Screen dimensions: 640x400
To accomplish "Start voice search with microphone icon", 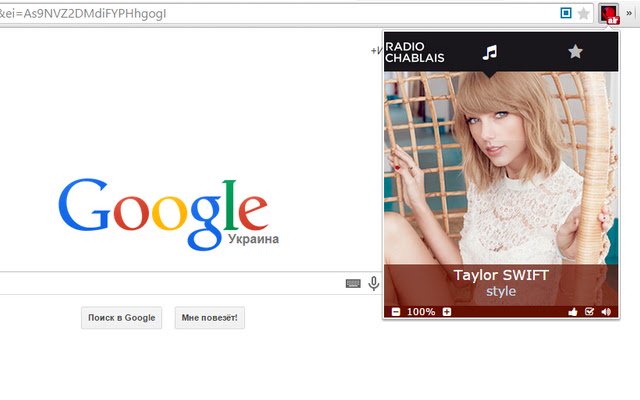I will [x=373, y=283].
